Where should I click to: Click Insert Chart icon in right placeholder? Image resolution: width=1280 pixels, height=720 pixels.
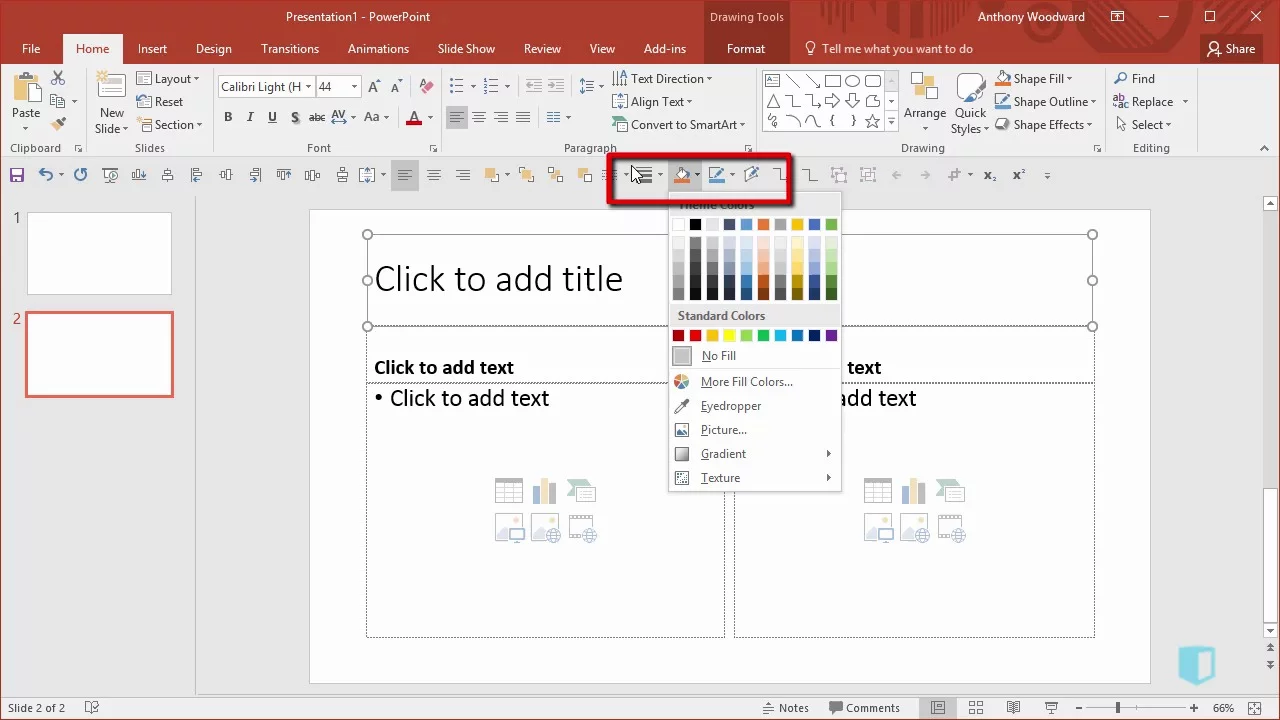pos(914,490)
